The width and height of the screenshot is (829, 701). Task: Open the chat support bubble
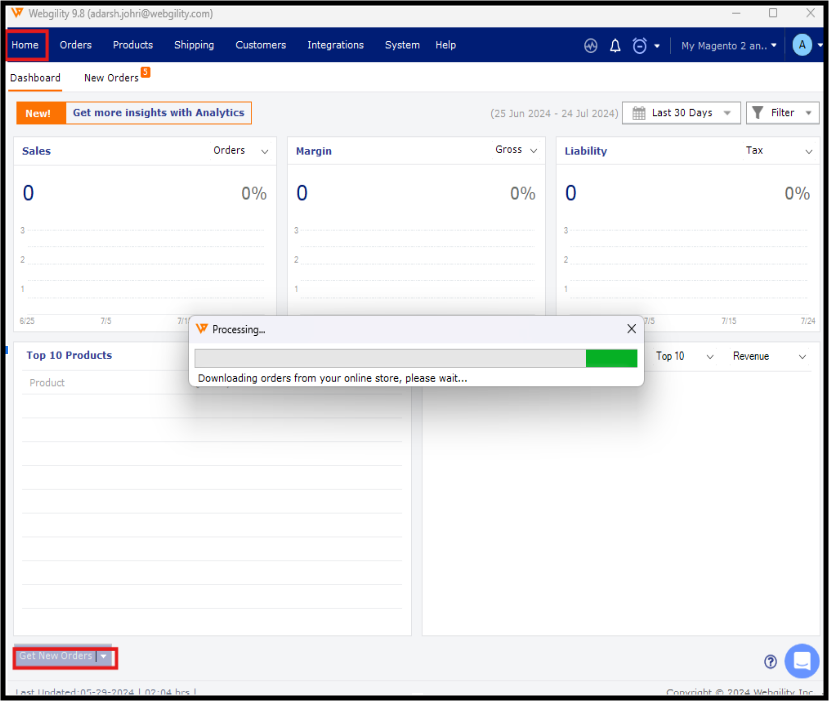point(802,661)
